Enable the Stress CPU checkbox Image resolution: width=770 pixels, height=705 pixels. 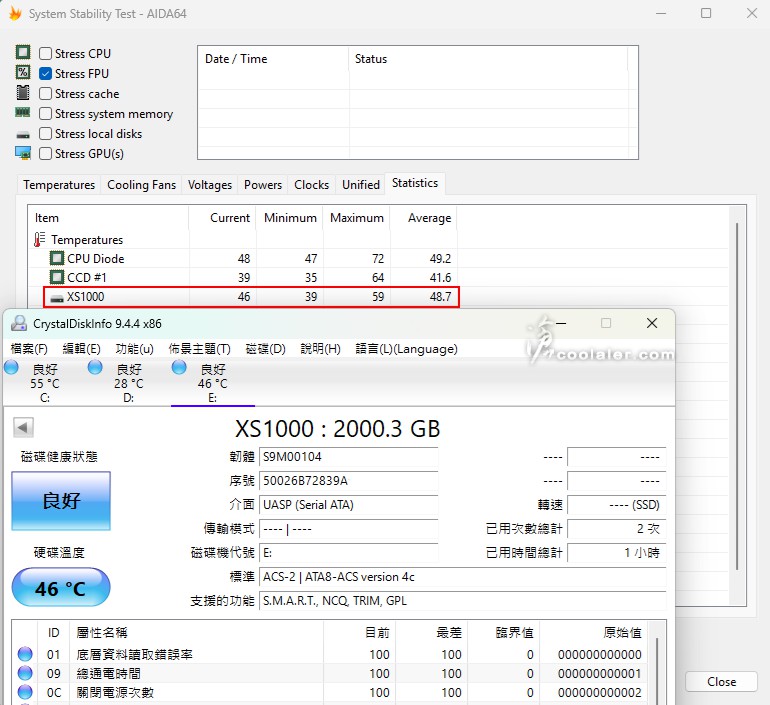(x=45, y=53)
